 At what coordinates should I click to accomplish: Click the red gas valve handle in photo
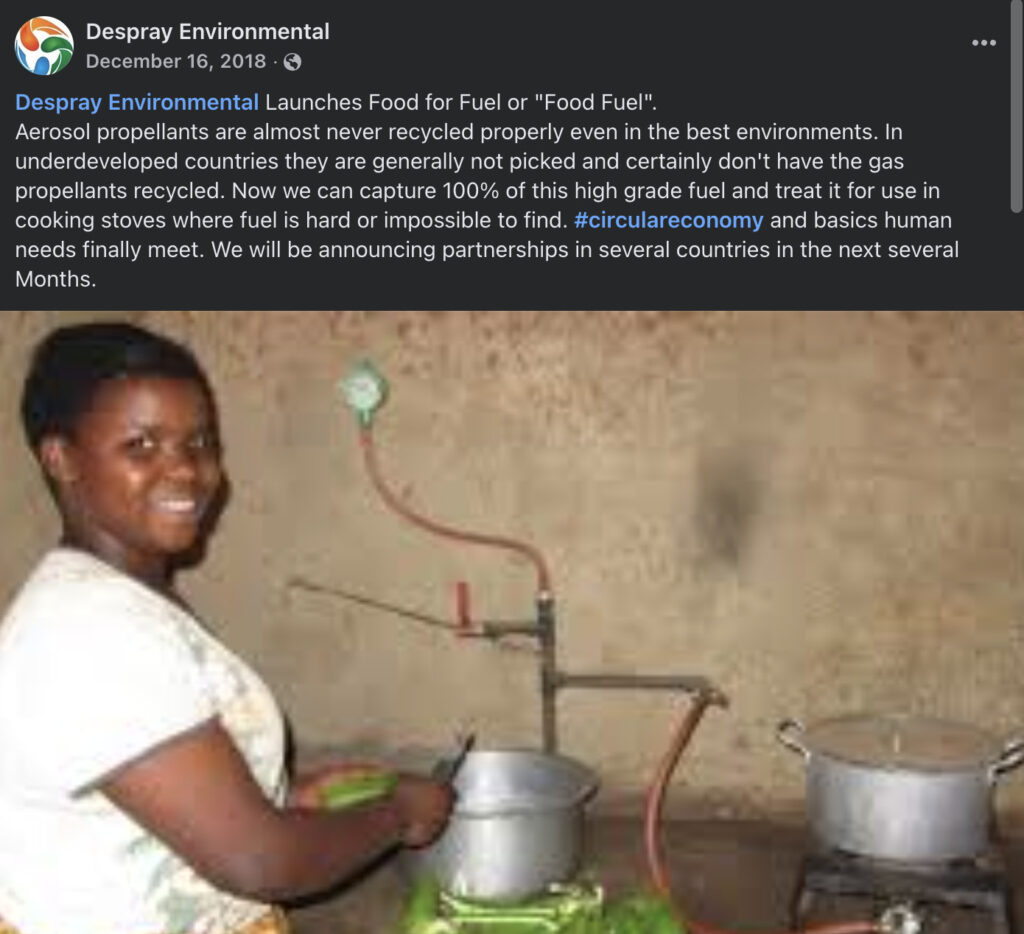click(463, 606)
